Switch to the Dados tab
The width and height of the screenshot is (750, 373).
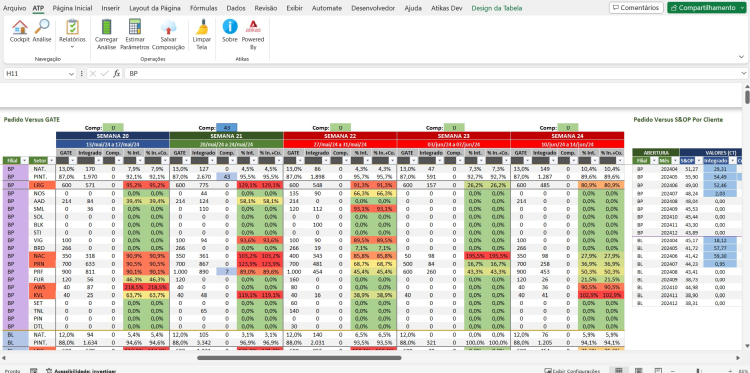click(x=236, y=8)
